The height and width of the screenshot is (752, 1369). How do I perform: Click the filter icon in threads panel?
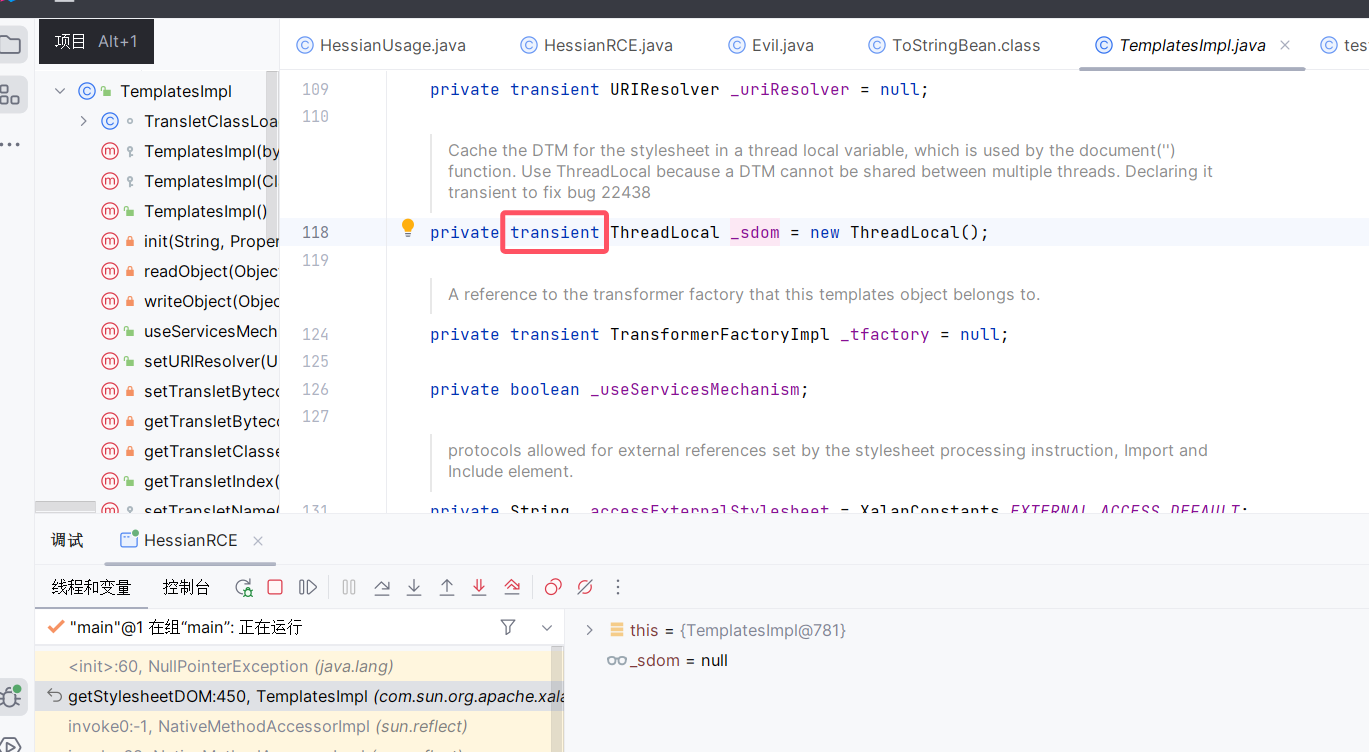pyautogui.click(x=508, y=627)
